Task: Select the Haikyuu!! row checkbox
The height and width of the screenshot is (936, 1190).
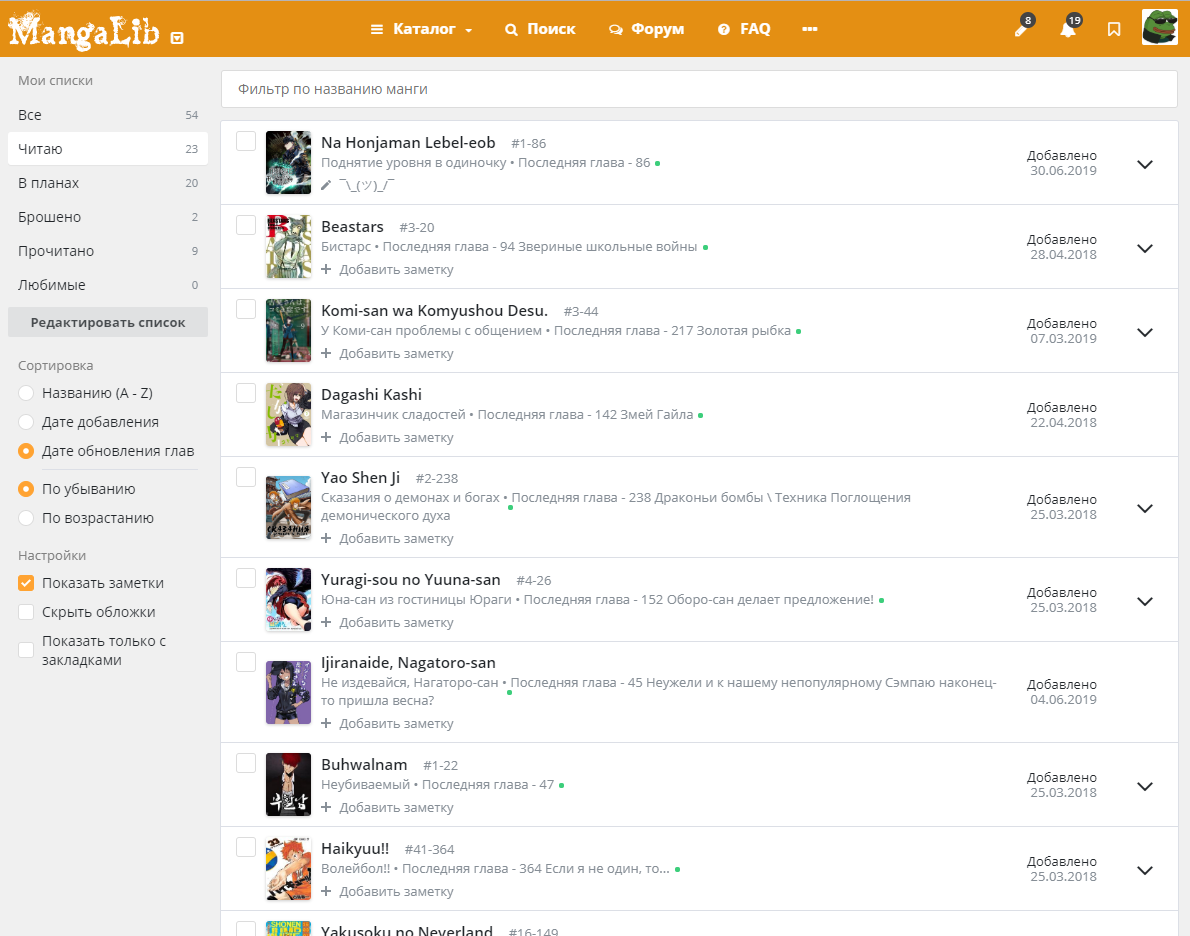Action: point(246,847)
